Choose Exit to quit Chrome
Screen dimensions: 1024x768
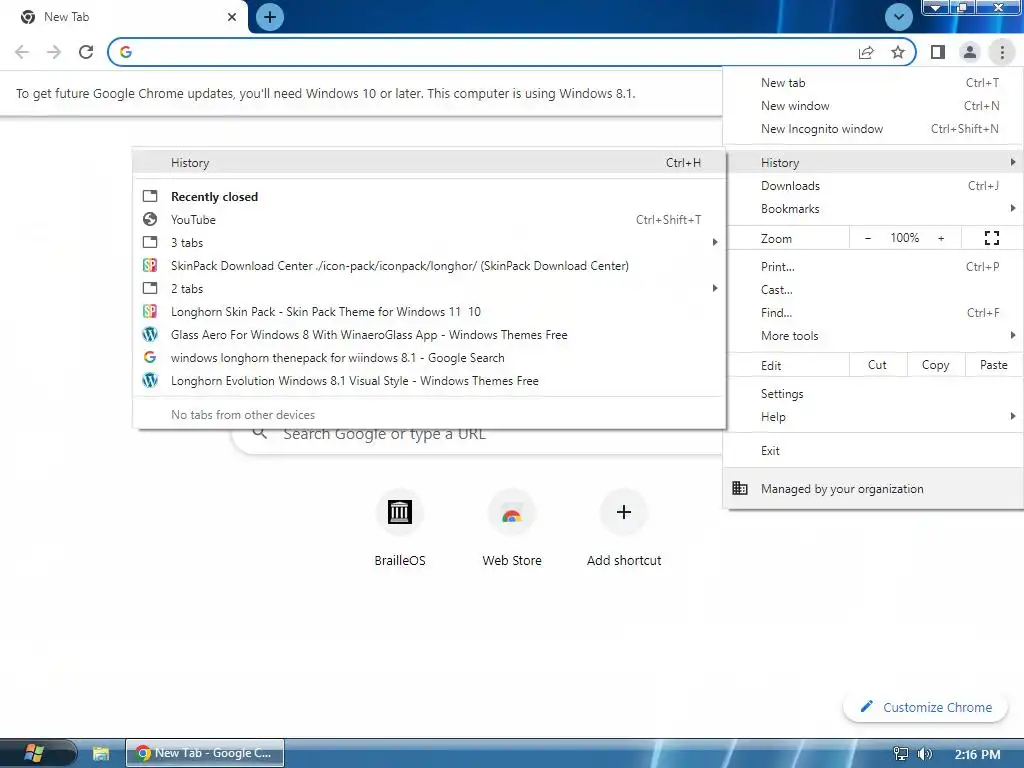pos(872,451)
